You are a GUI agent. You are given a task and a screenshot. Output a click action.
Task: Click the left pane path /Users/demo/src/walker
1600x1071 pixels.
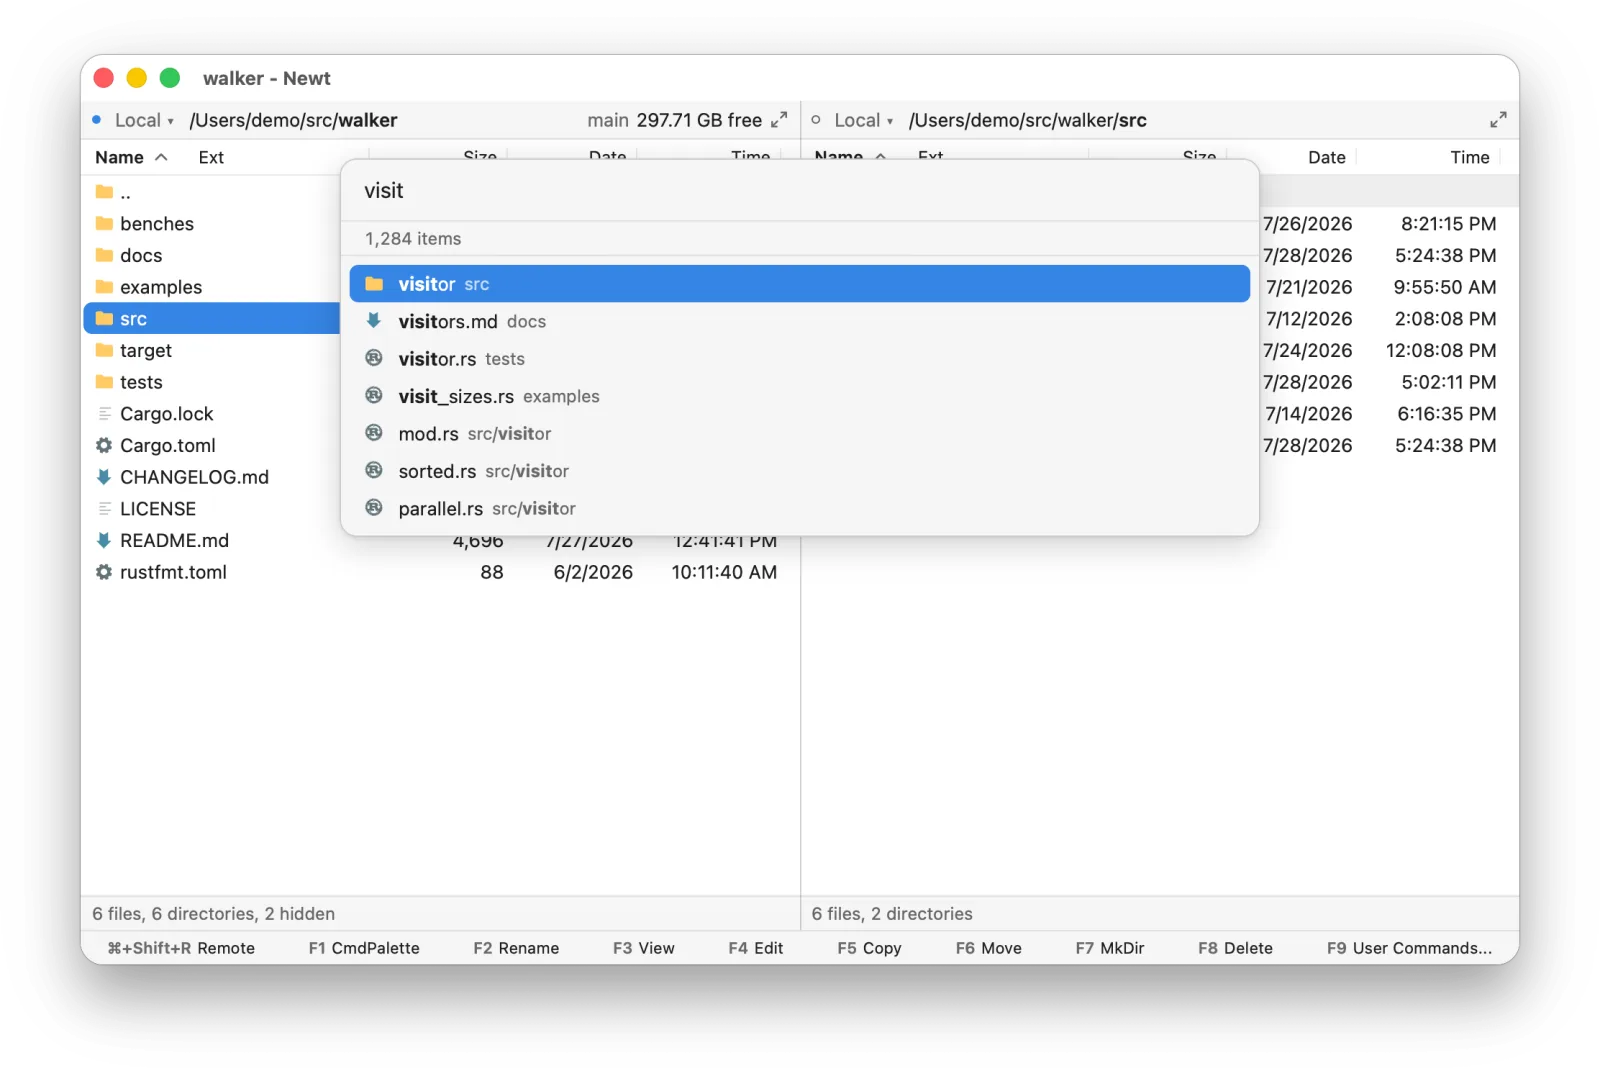pos(293,120)
